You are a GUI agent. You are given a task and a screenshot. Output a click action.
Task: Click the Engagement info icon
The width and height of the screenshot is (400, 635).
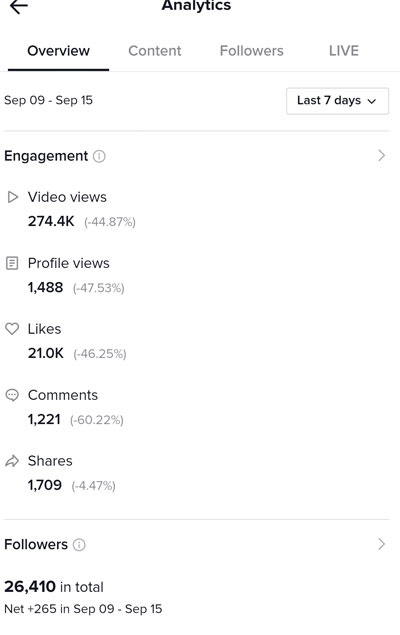pos(99,156)
